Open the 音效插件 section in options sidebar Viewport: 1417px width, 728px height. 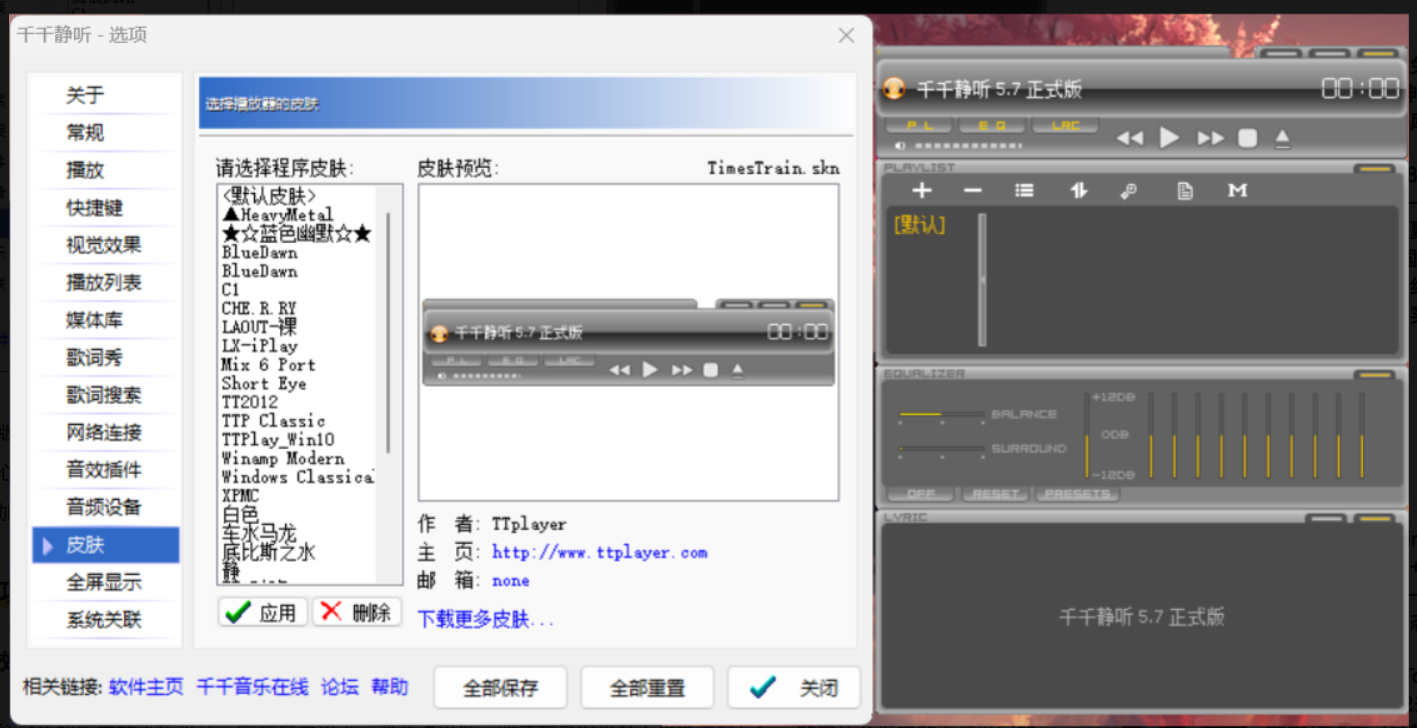click(x=106, y=470)
